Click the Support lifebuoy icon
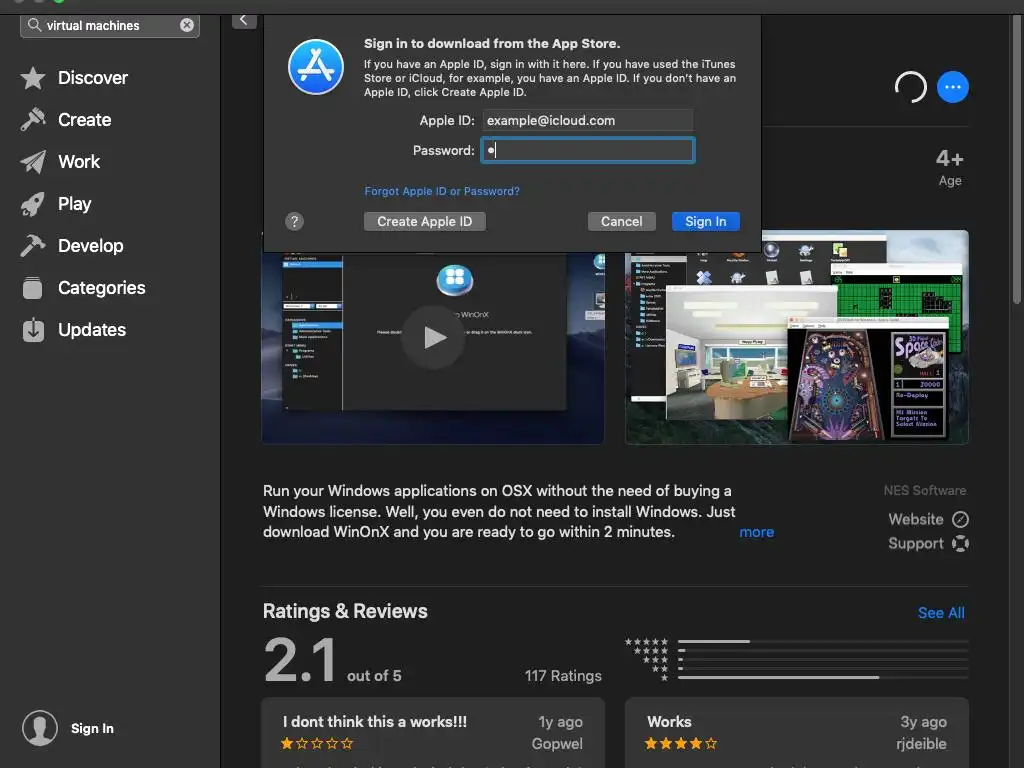Image resolution: width=1024 pixels, height=768 pixels. pyautogui.click(x=960, y=543)
